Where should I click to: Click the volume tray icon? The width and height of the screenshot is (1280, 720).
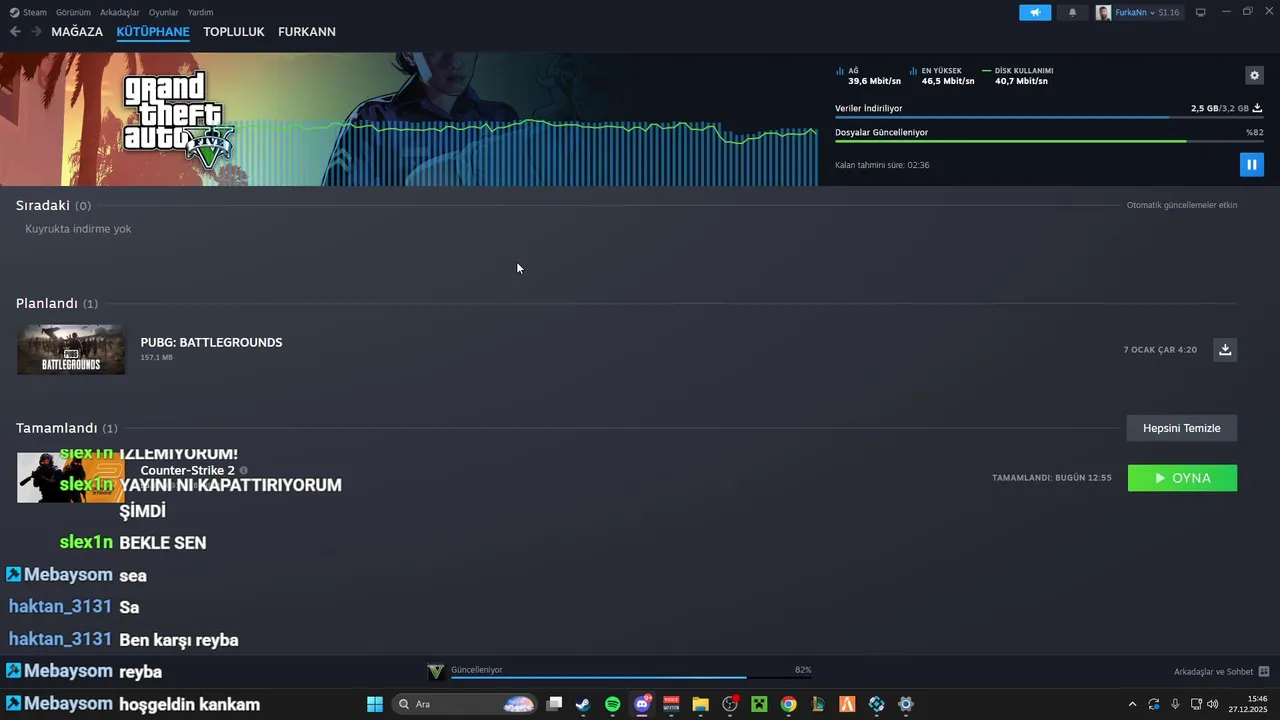(1213, 704)
